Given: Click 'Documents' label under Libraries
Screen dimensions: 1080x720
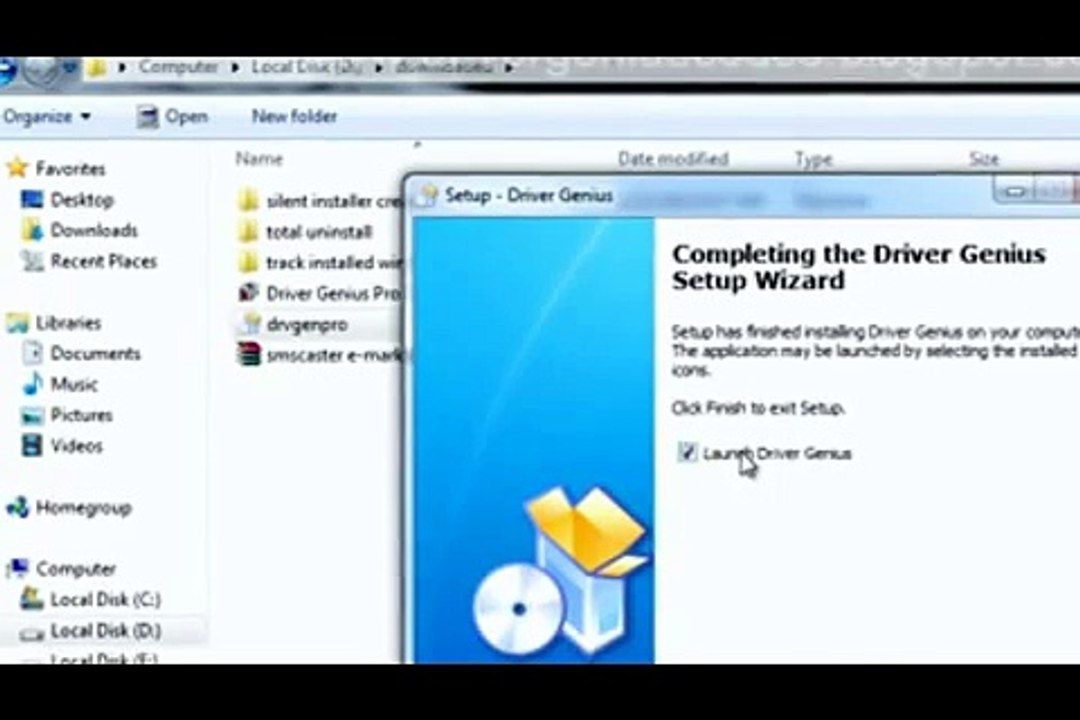Looking at the screenshot, I should coord(96,353).
